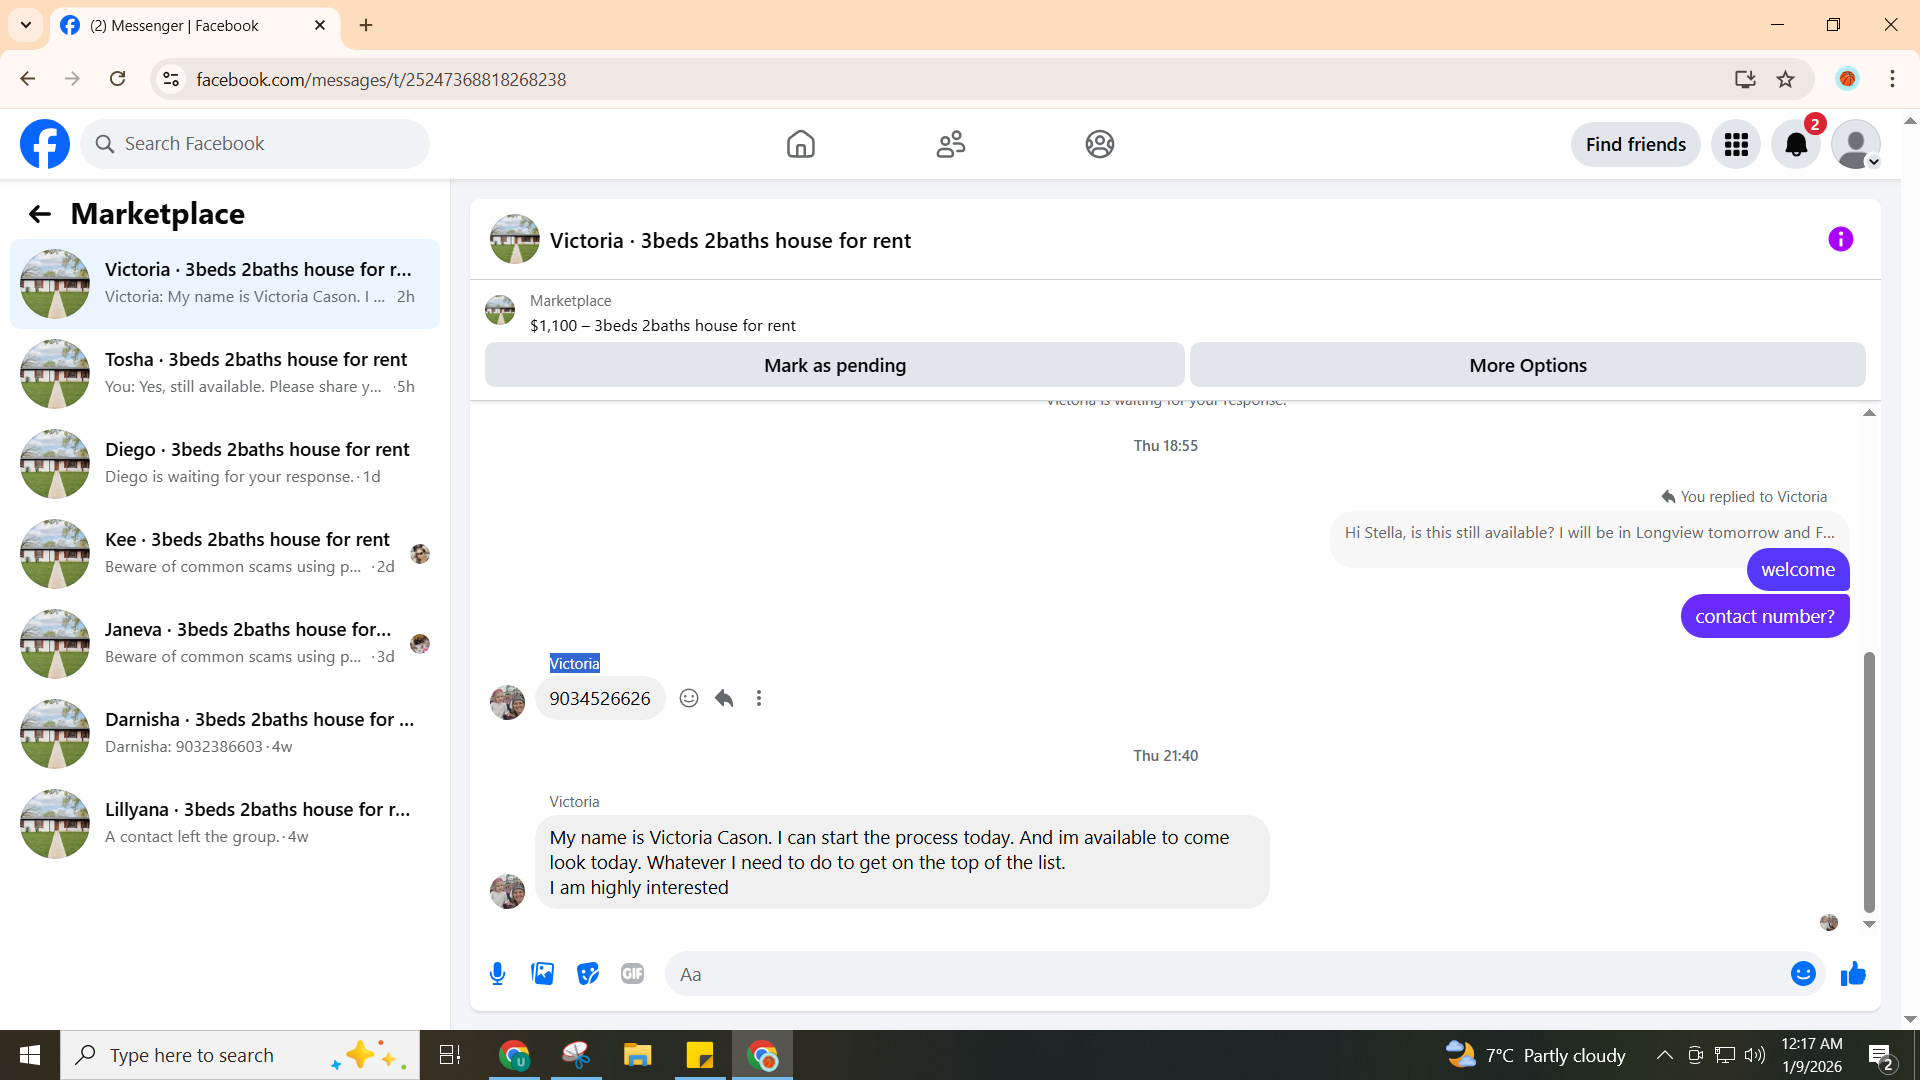
Task: Open more actions for 9034526626 message
Action: pos(759,698)
